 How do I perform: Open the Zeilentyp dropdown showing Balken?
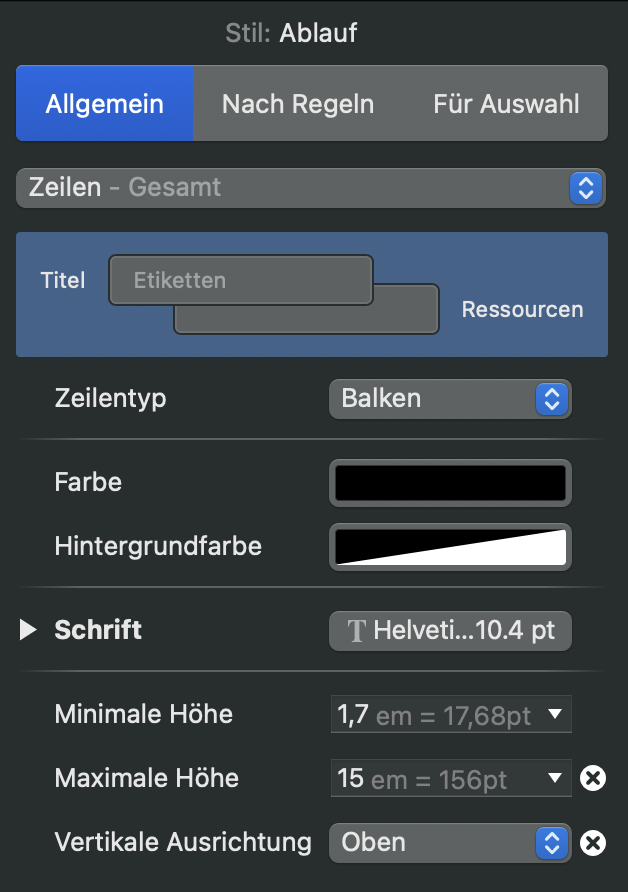(x=440, y=398)
